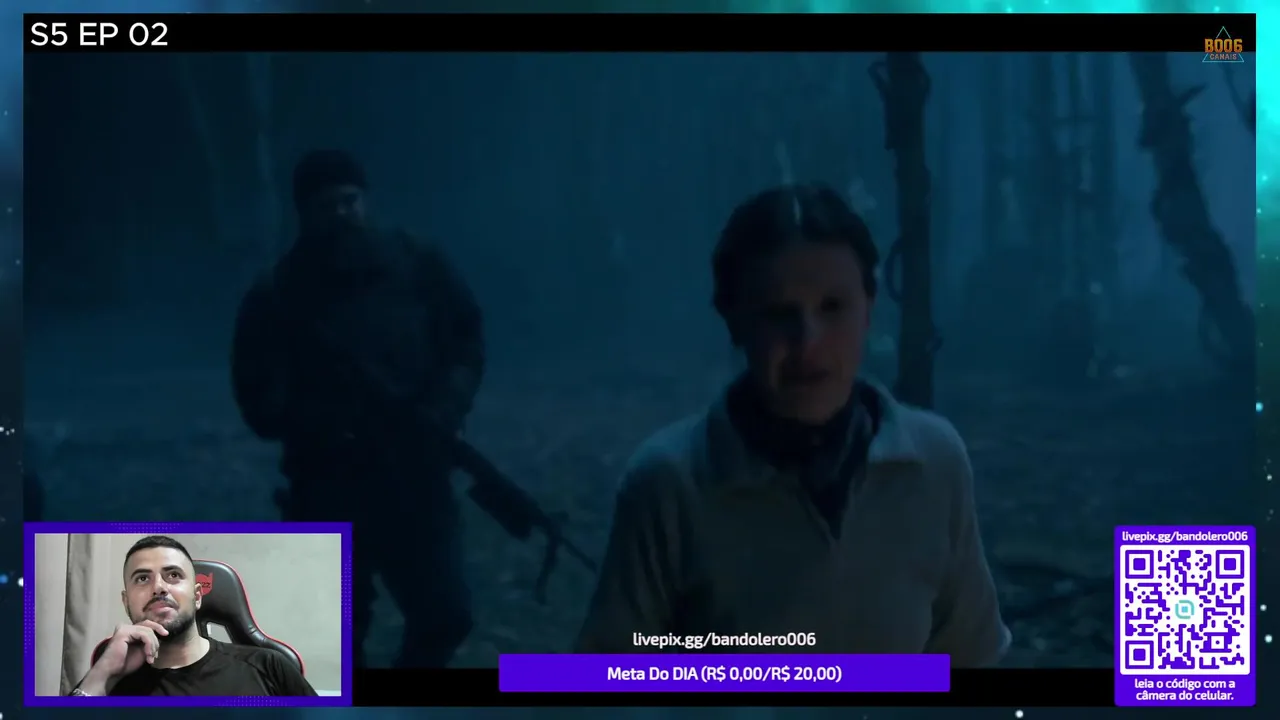1280x720 pixels.
Task: Click the streamer webcam feed
Action: coord(188,614)
